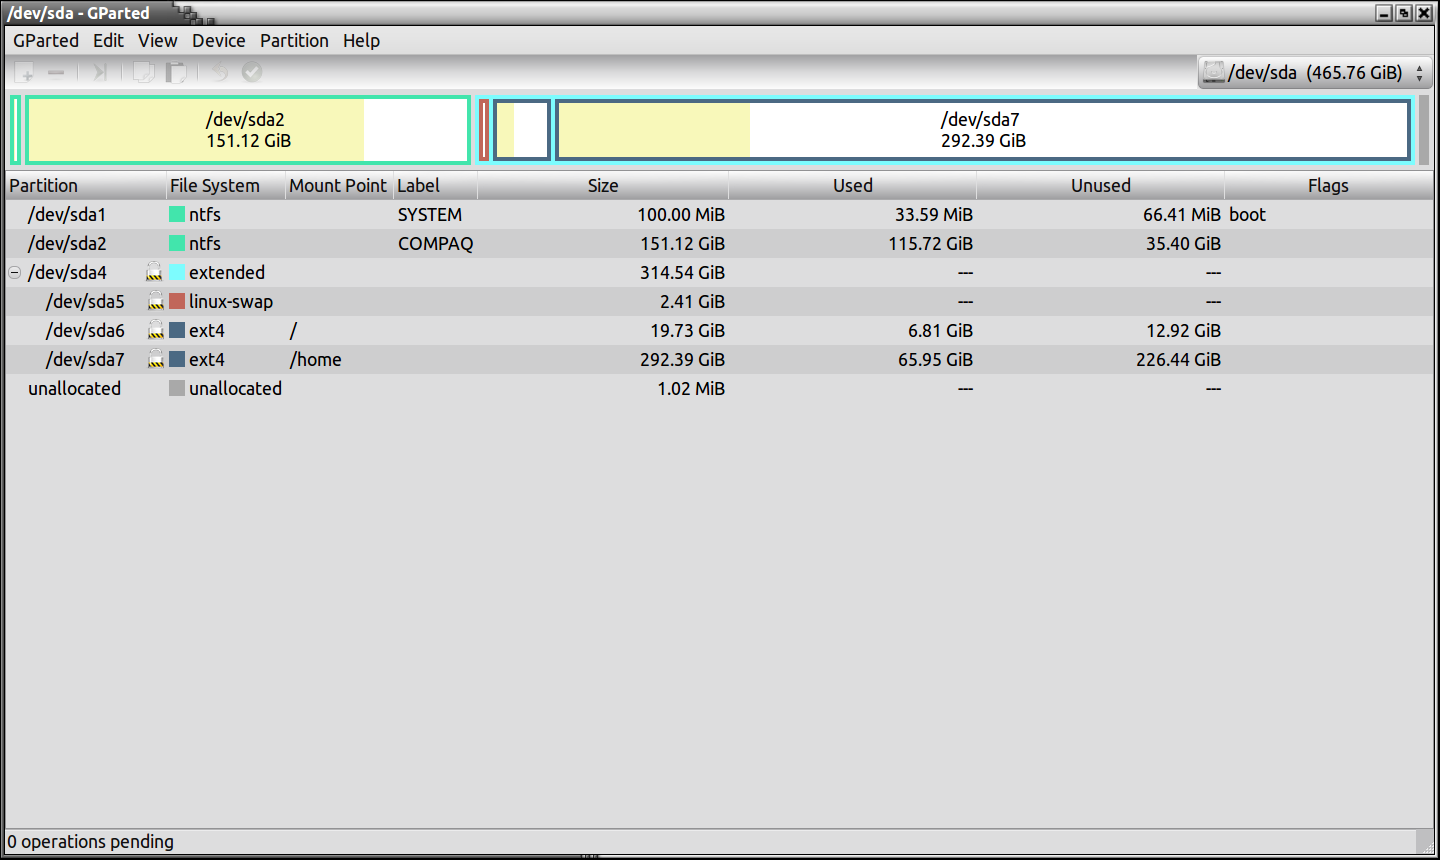Select the /dev/sda7 block in the disk map
1440x860 pixels.
click(982, 130)
